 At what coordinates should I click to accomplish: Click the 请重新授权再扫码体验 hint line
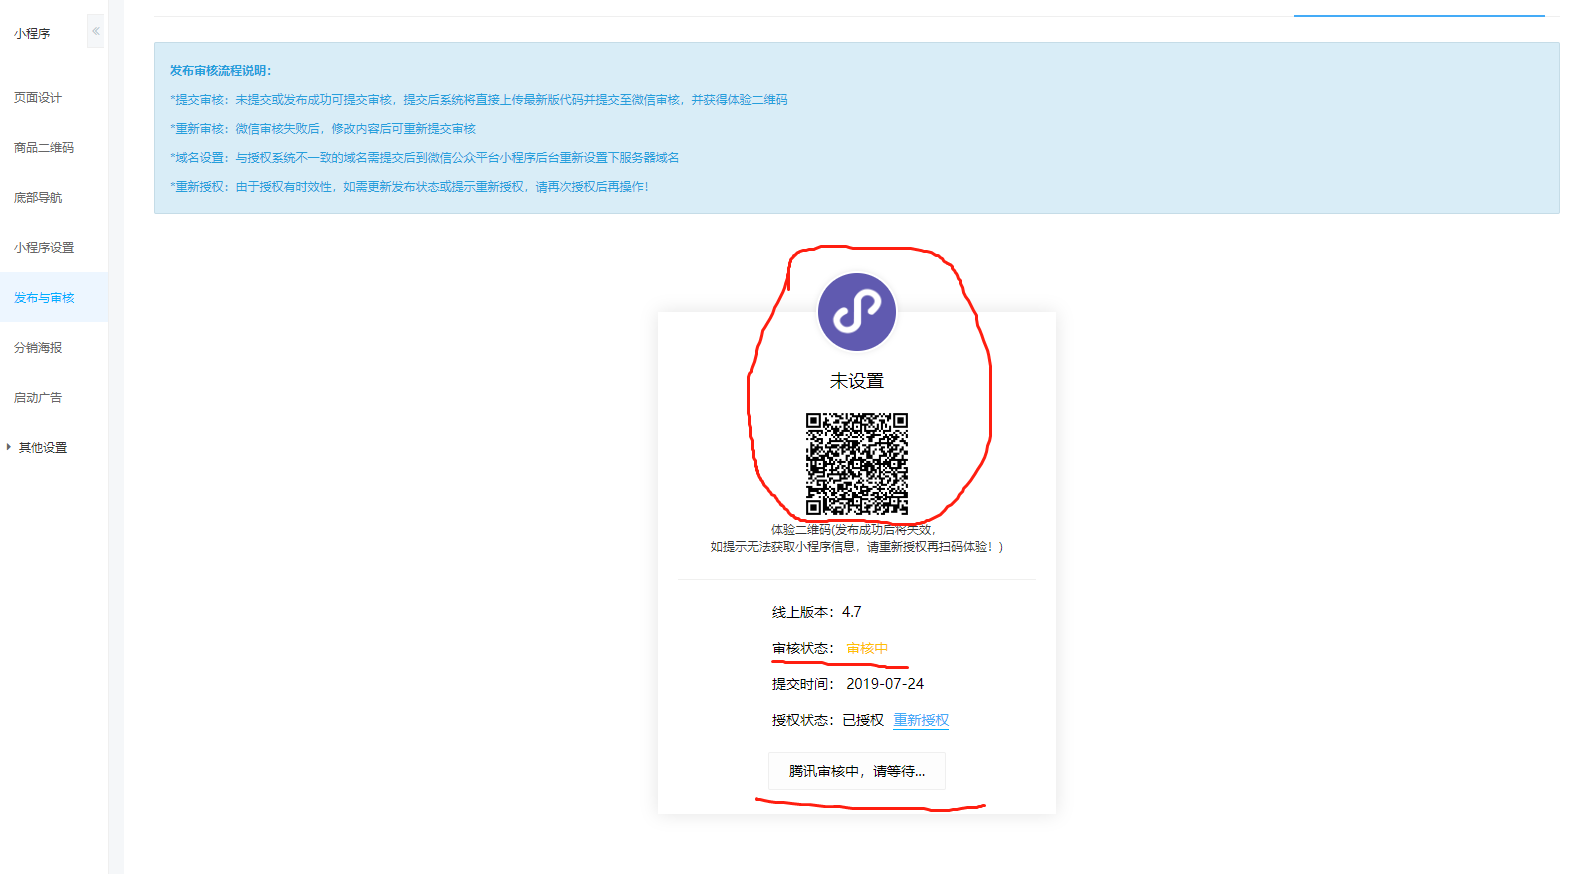(857, 547)
